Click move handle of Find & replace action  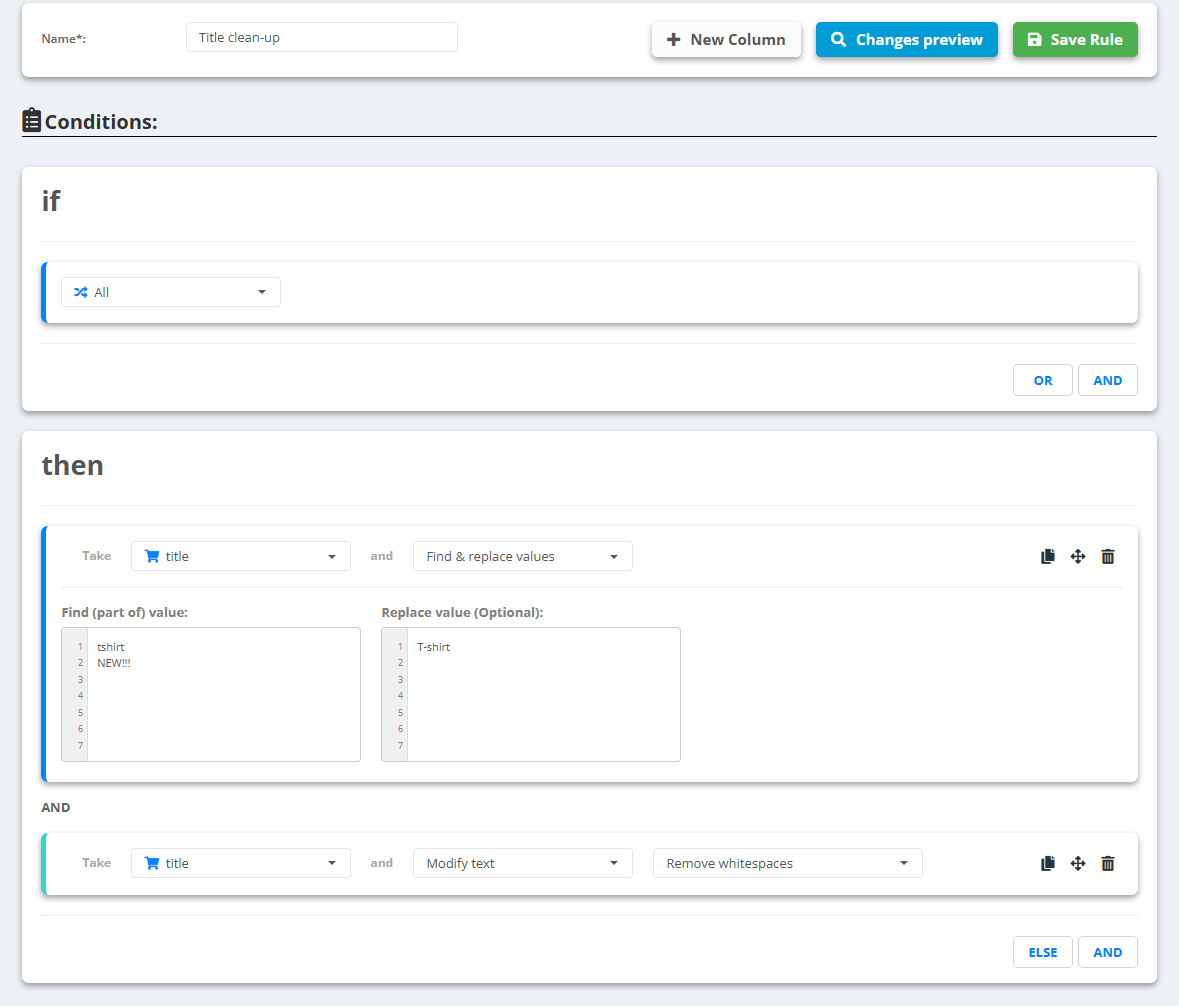(1077, 556)
